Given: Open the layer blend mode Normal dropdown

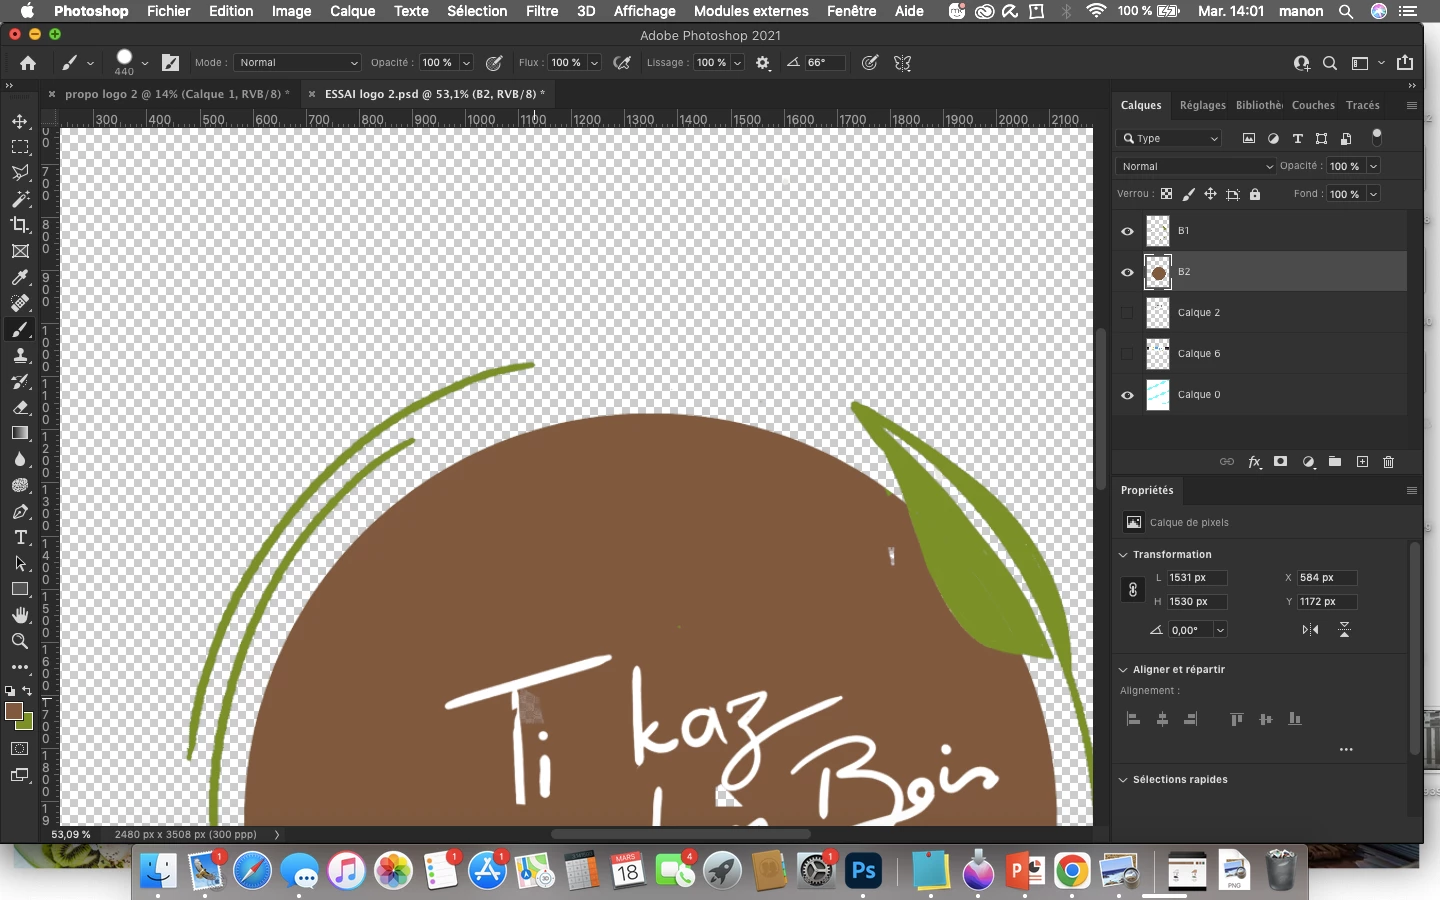Looking at the screenshot, I should pyautogui.click(x=1196, y=166).
